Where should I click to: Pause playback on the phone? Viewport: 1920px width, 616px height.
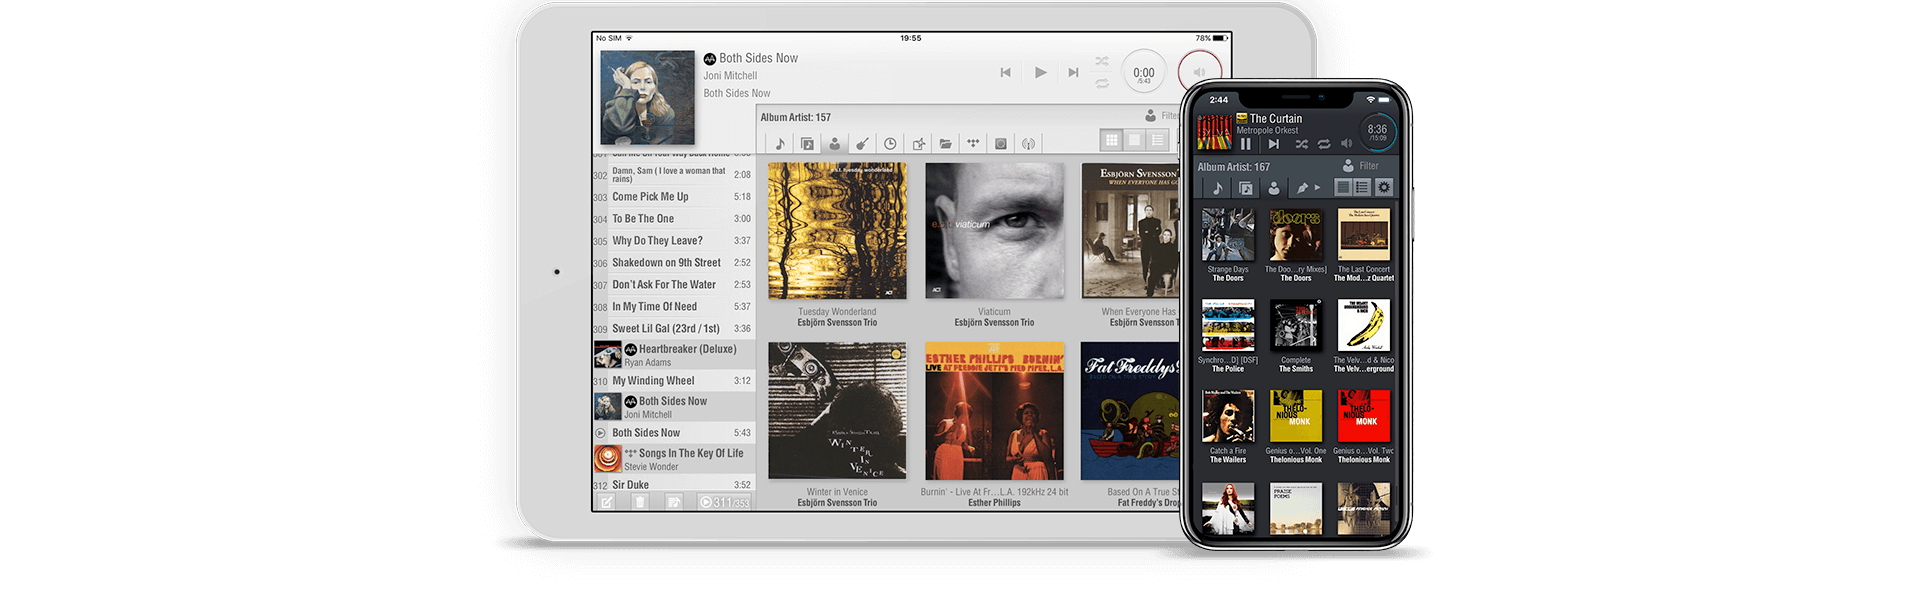(1246, 144)
